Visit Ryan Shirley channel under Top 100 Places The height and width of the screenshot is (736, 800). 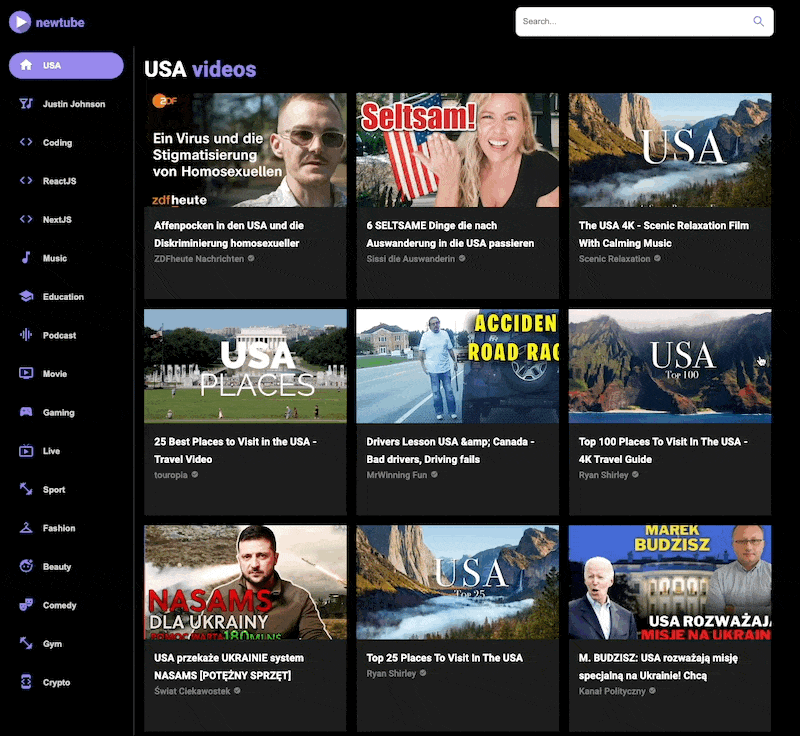pyautogui.click(x=603, y=475)
